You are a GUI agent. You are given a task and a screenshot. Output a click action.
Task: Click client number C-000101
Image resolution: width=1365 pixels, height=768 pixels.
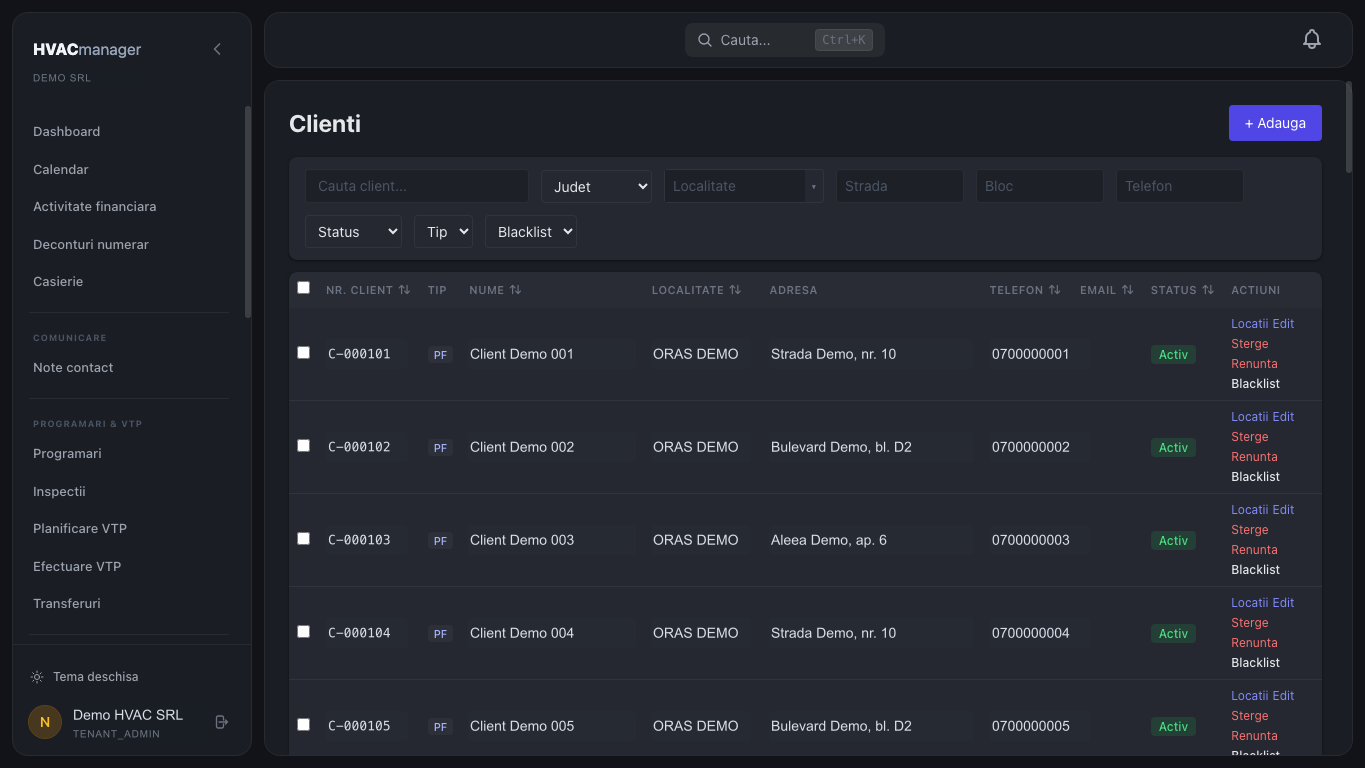pos(360,354)
